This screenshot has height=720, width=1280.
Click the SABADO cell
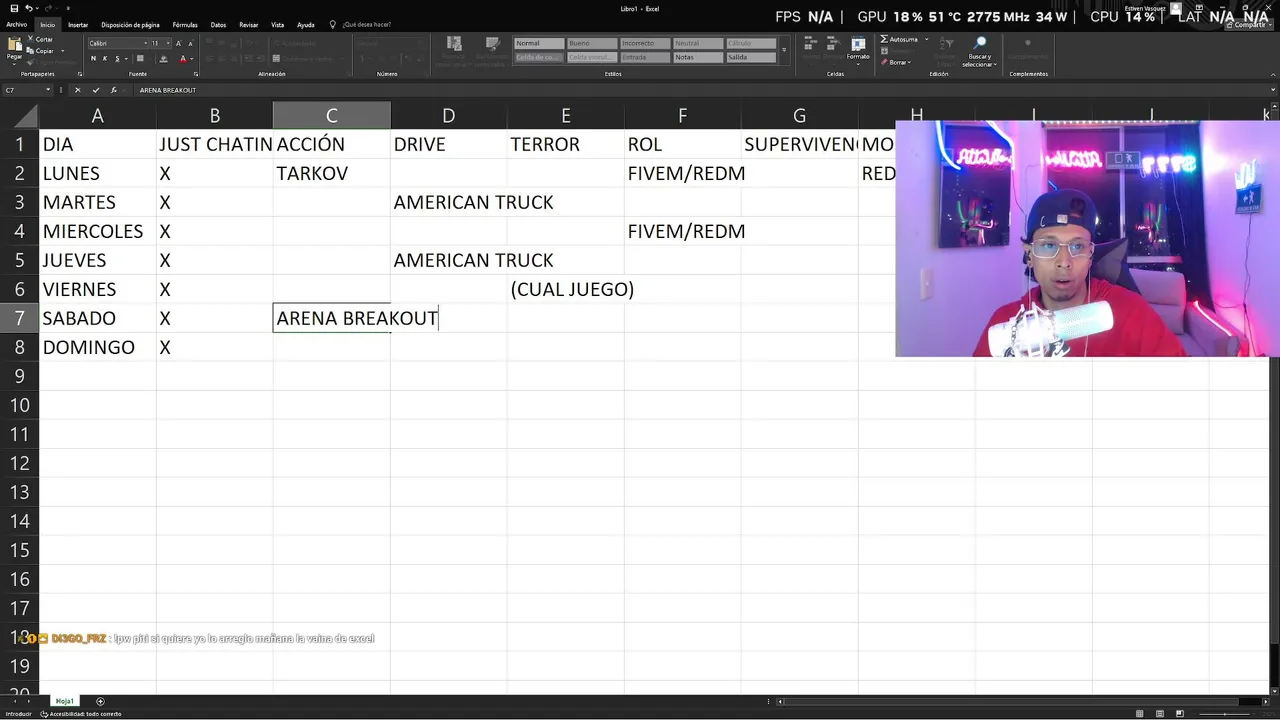coord(97,318)
